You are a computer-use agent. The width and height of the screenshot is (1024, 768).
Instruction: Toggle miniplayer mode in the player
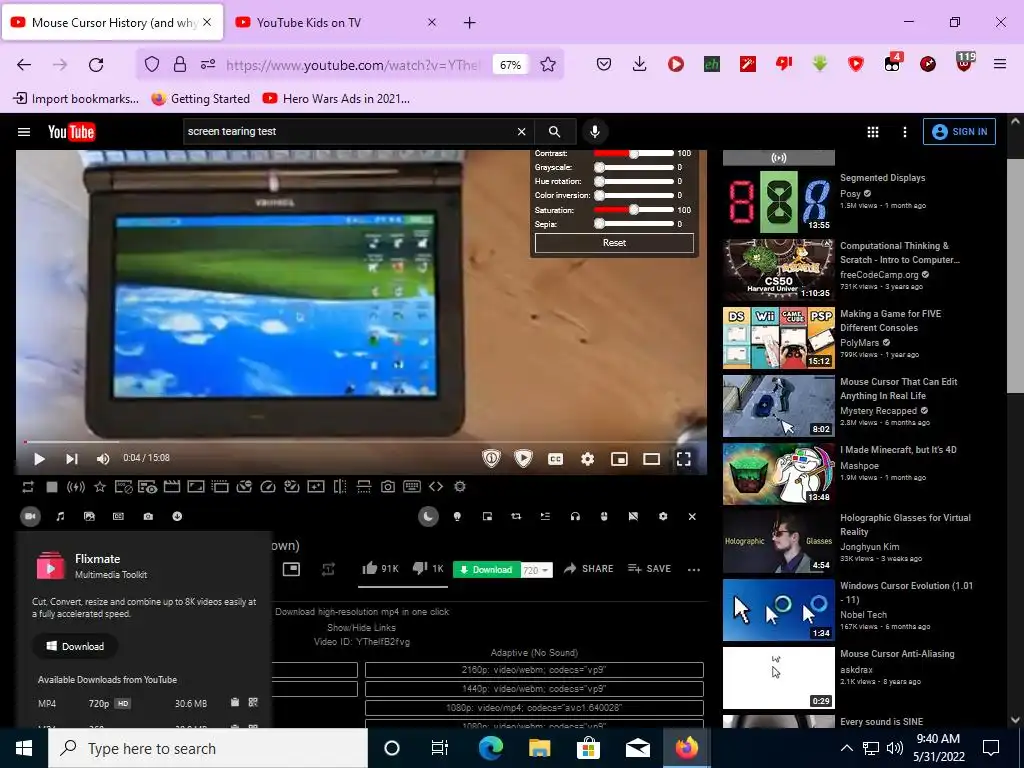click(619, 459)
